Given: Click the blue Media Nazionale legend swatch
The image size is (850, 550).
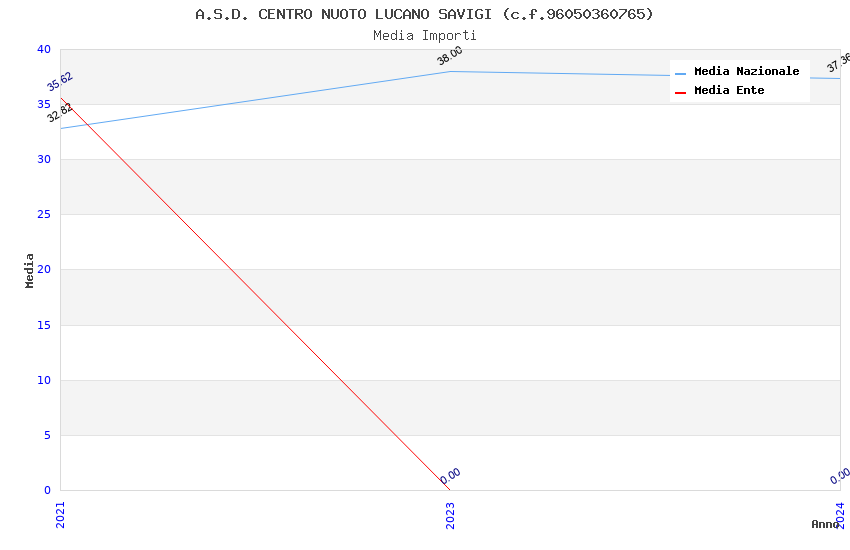Looking at the screenshot, I should tap(680, 73).
